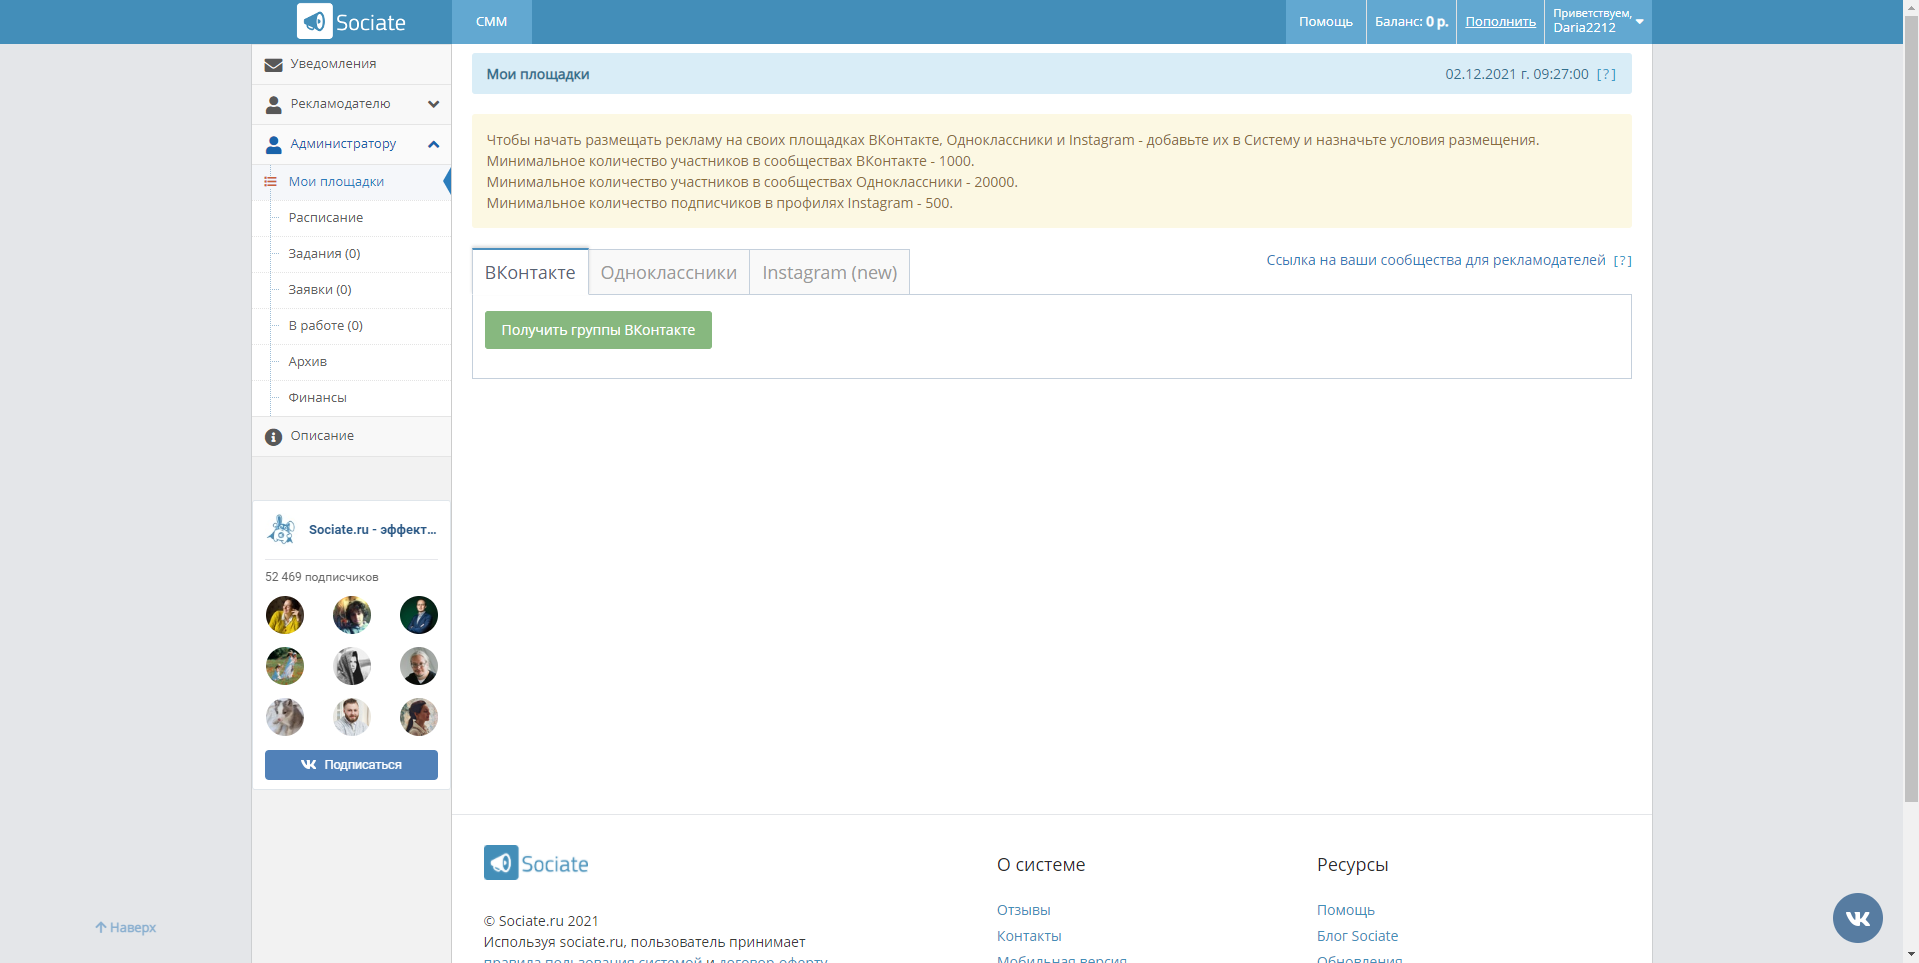Open the footer Помощь link under Ресурсы

coord(1345,910)
